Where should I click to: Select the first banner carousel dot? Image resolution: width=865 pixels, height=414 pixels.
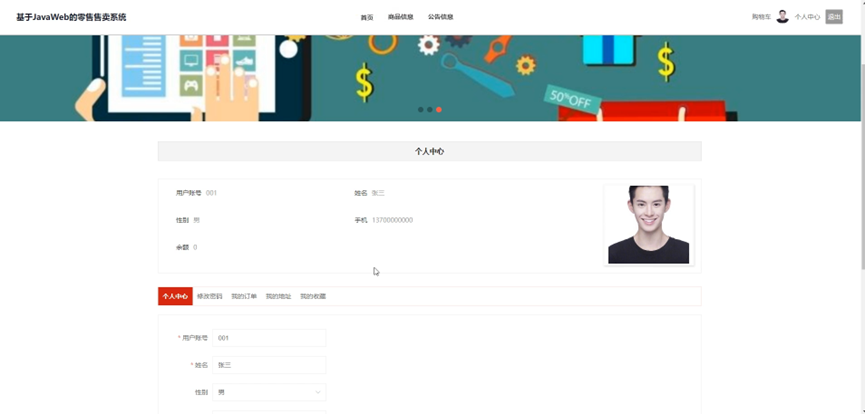point(421,110)
